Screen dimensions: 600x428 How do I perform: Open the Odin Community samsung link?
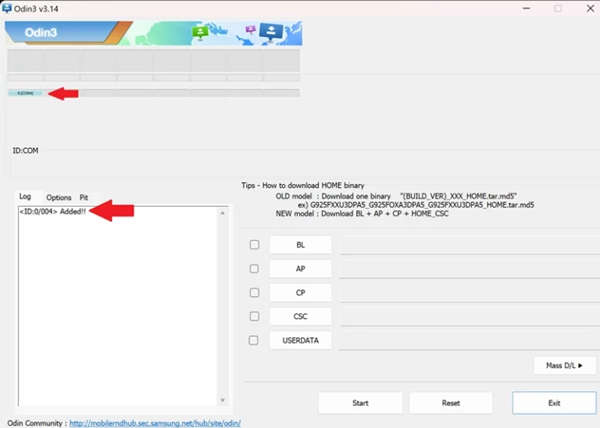(x=155, y=423)
